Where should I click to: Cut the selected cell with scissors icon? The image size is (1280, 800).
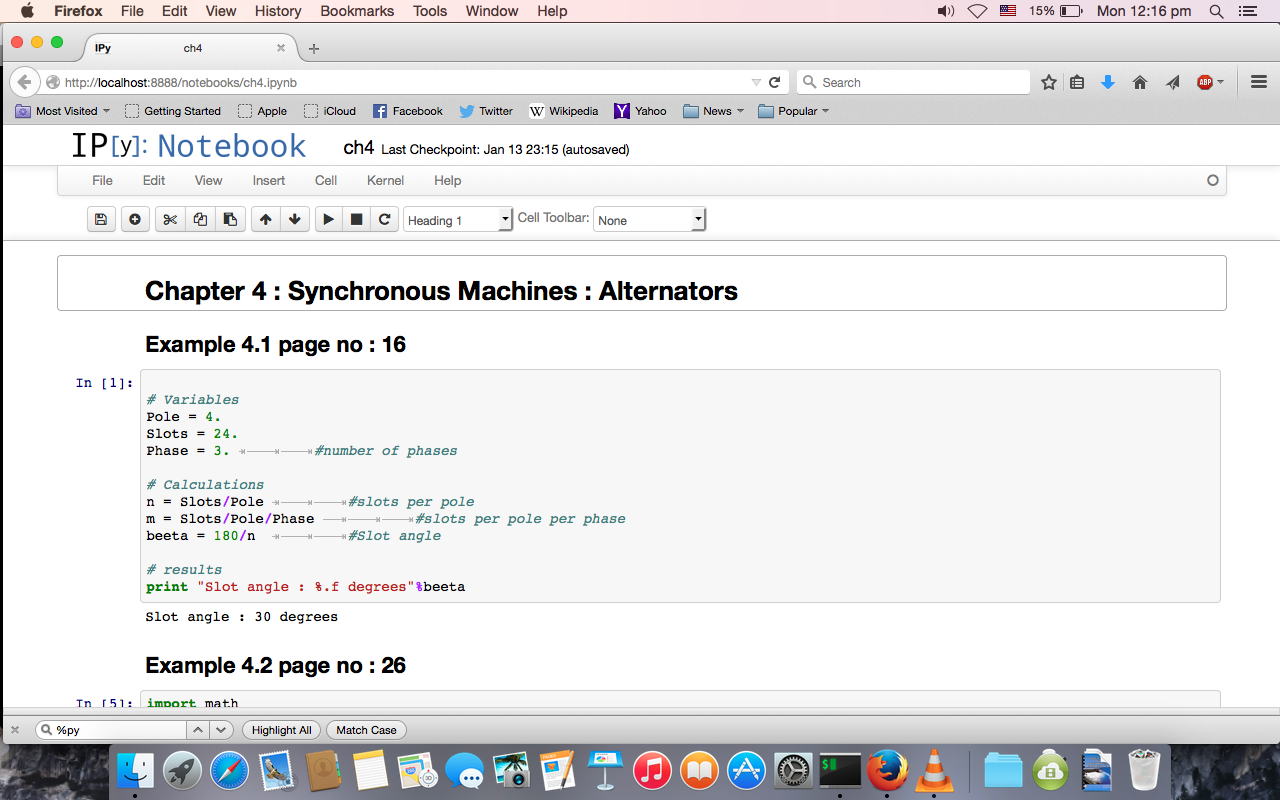[x=170, y=220]
